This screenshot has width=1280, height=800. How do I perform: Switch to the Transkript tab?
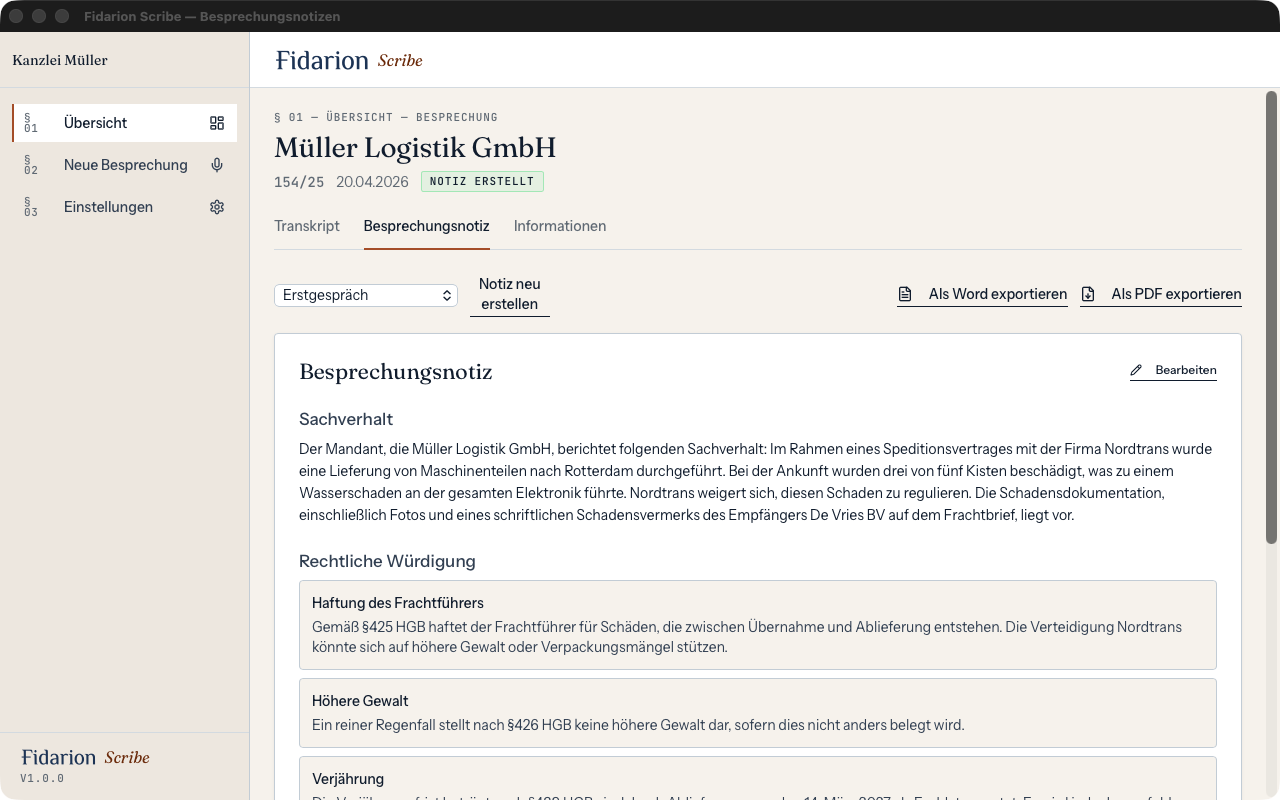click(x=307, y=226)
